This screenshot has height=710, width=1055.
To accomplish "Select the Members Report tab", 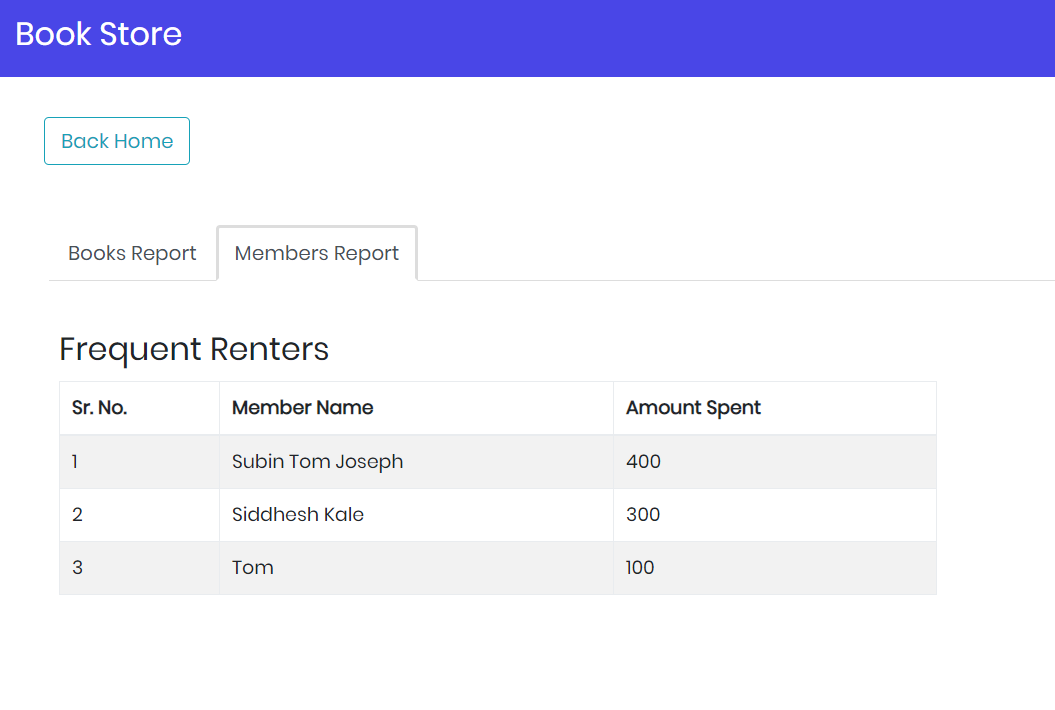I will point(317,253).
